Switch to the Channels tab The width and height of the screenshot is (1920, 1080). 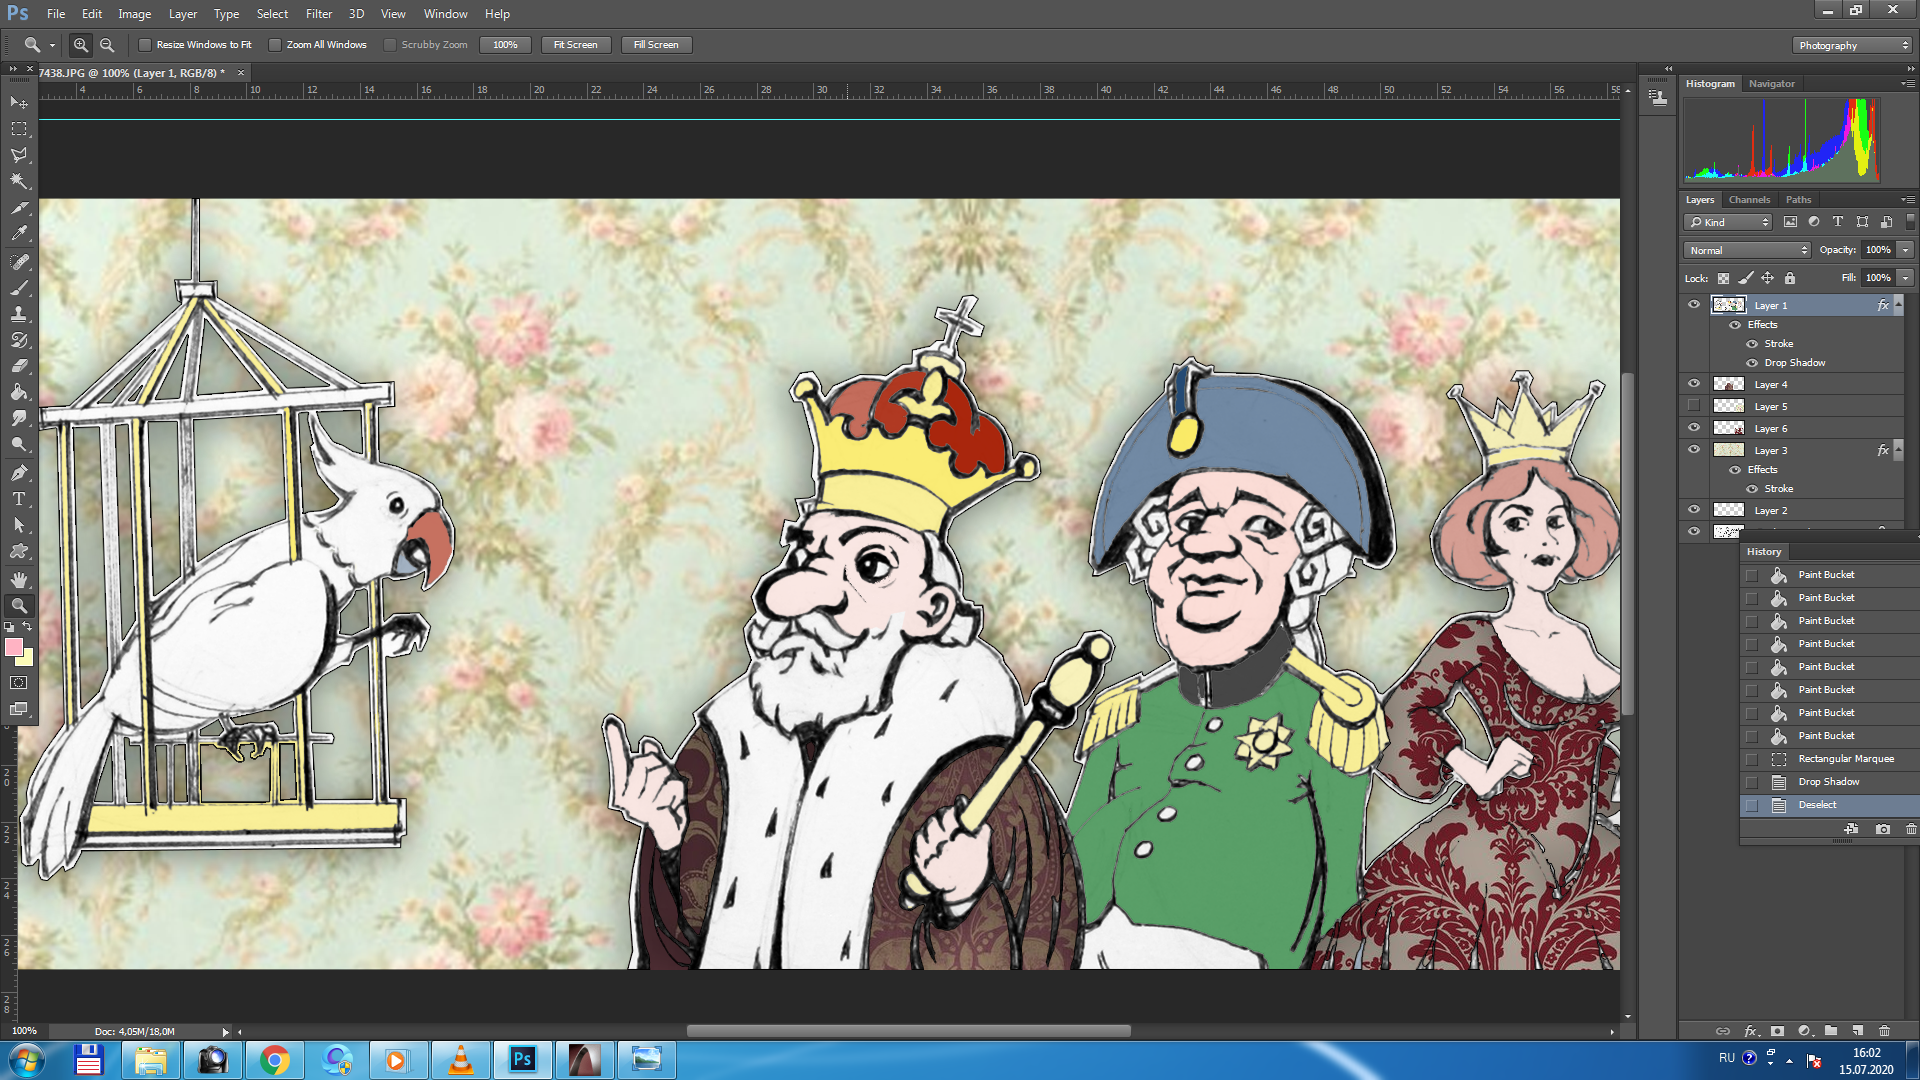point(1749,199)
